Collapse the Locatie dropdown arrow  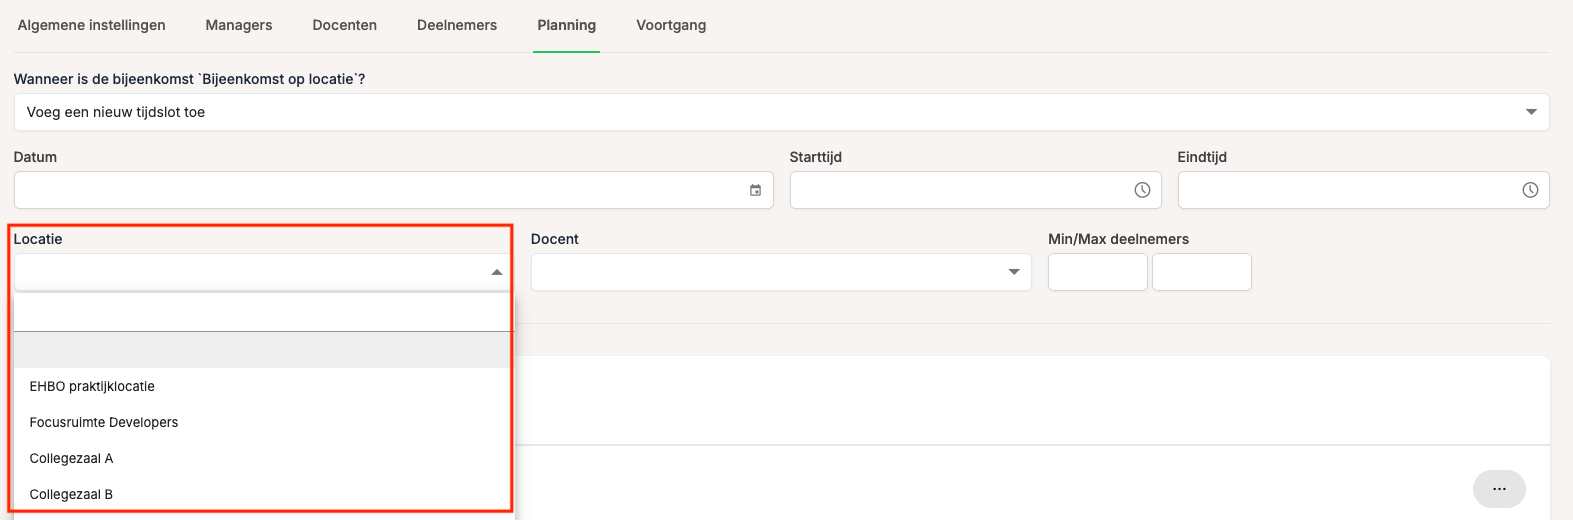click(497, 272)
